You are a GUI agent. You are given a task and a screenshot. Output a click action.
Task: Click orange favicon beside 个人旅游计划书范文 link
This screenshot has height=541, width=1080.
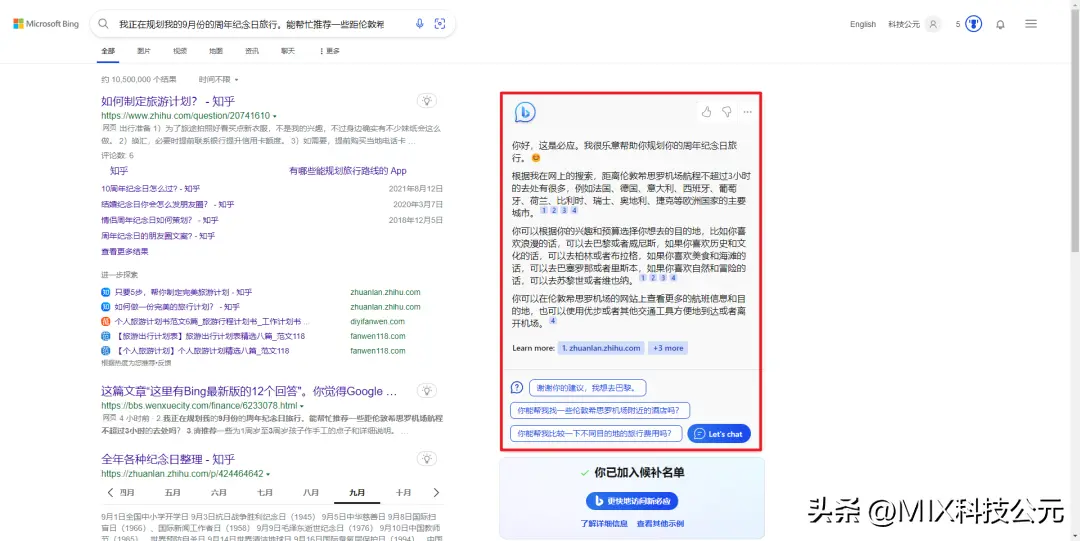click(106, 322)
